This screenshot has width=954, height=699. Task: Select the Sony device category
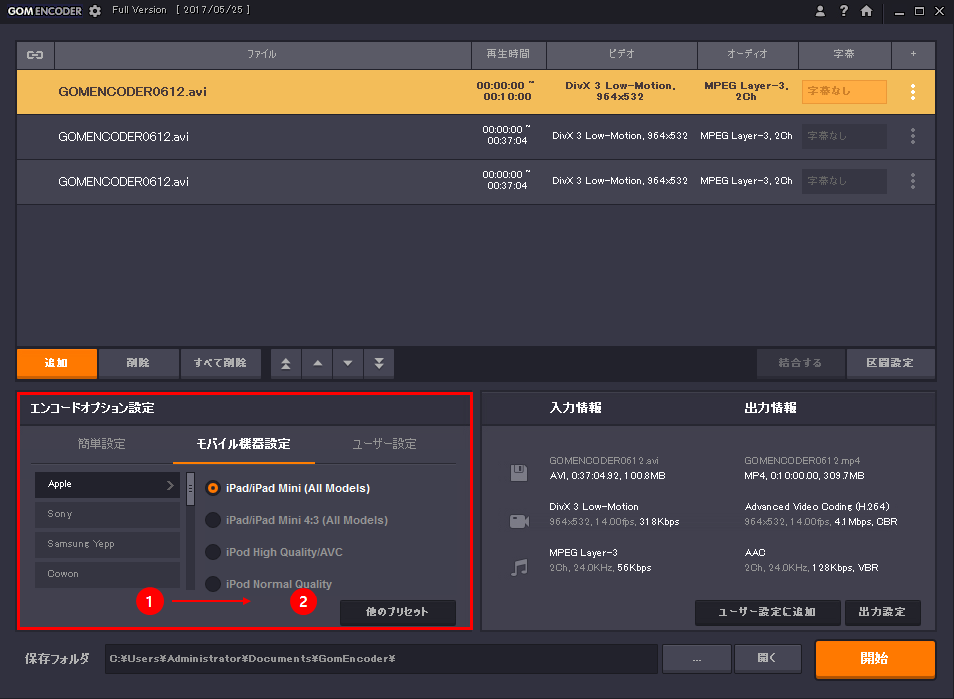tap(107, 514)
